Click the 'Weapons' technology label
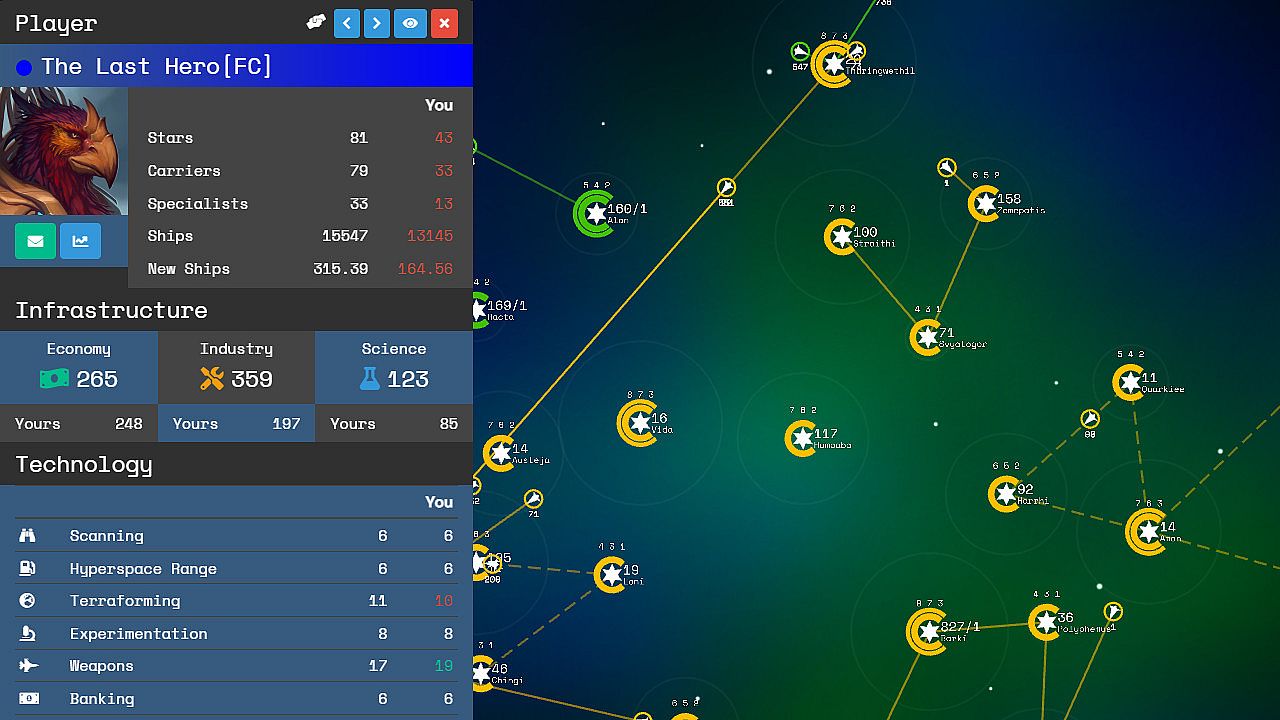The image size is (1280, 720). 101,666
